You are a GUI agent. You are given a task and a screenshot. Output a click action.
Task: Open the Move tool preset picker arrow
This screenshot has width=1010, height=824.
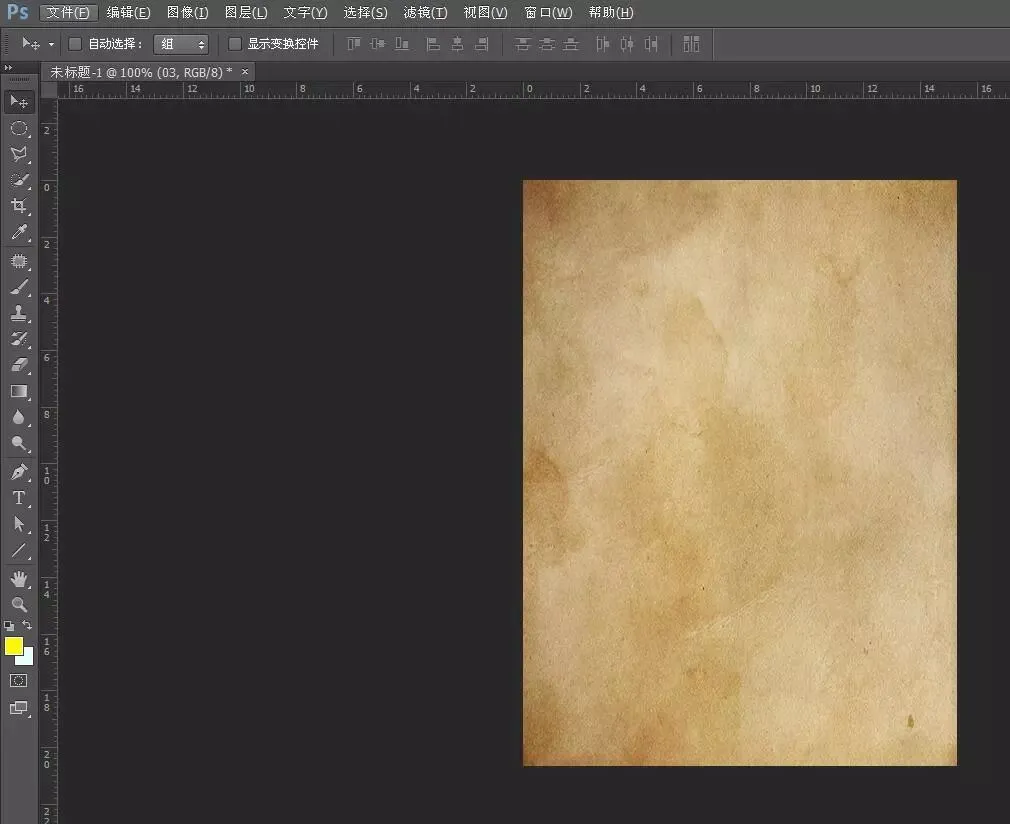51,45
